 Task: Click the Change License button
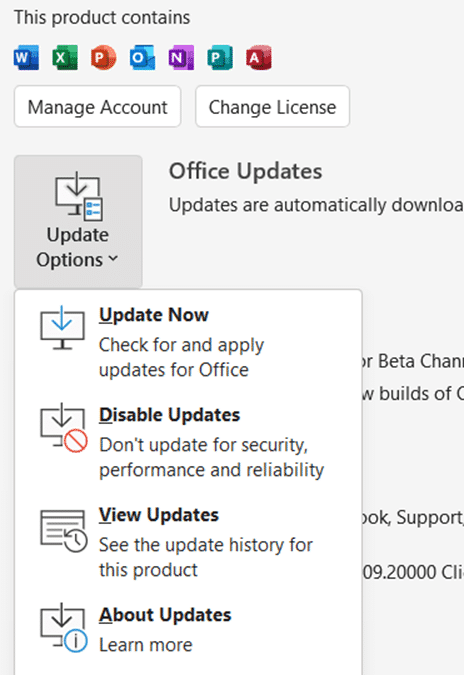coord(272,106)
